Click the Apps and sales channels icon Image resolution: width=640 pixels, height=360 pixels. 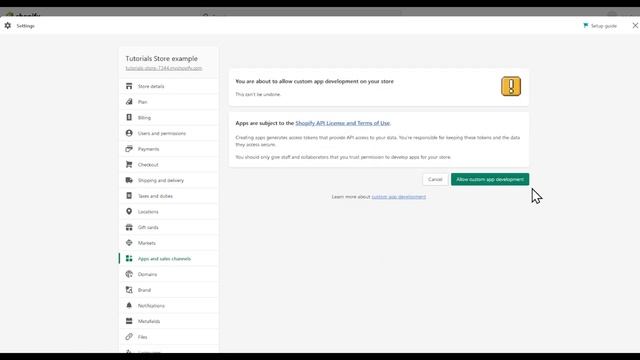click(x=129, y=258)
